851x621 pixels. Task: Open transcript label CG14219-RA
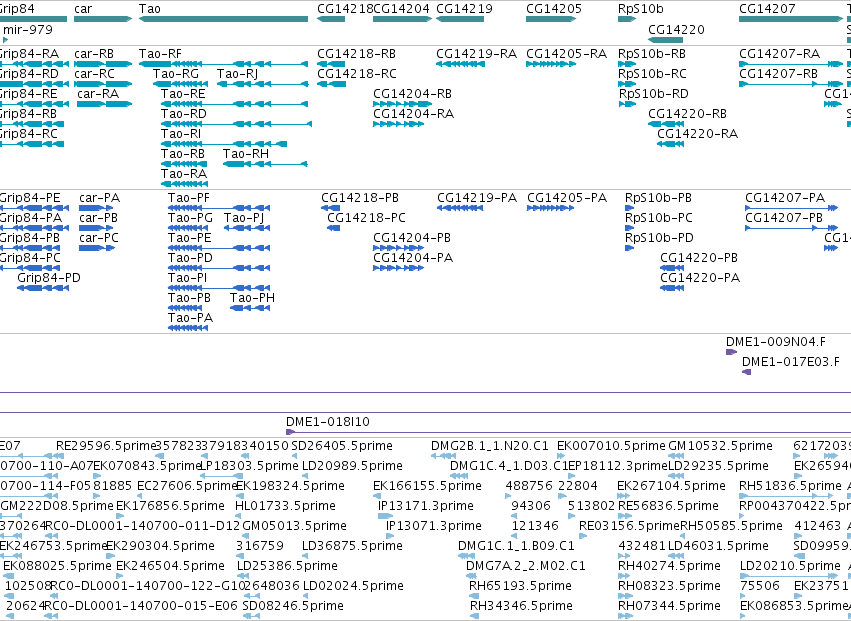point(477,54)
